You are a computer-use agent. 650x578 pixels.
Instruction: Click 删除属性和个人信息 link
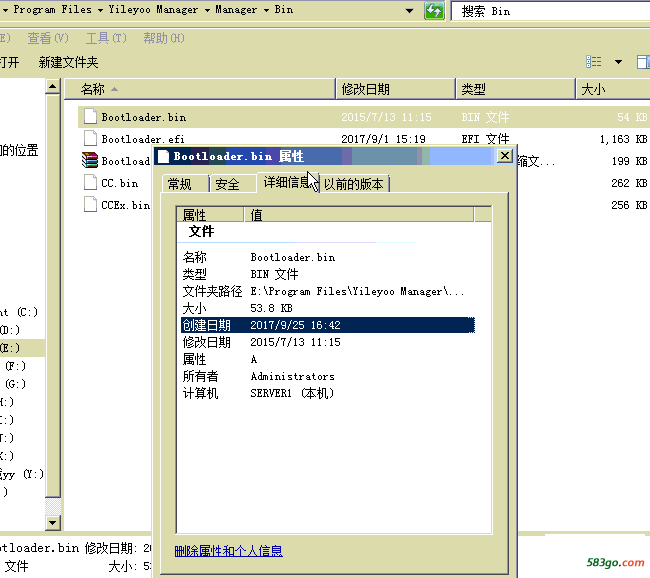tap(228, 551)
